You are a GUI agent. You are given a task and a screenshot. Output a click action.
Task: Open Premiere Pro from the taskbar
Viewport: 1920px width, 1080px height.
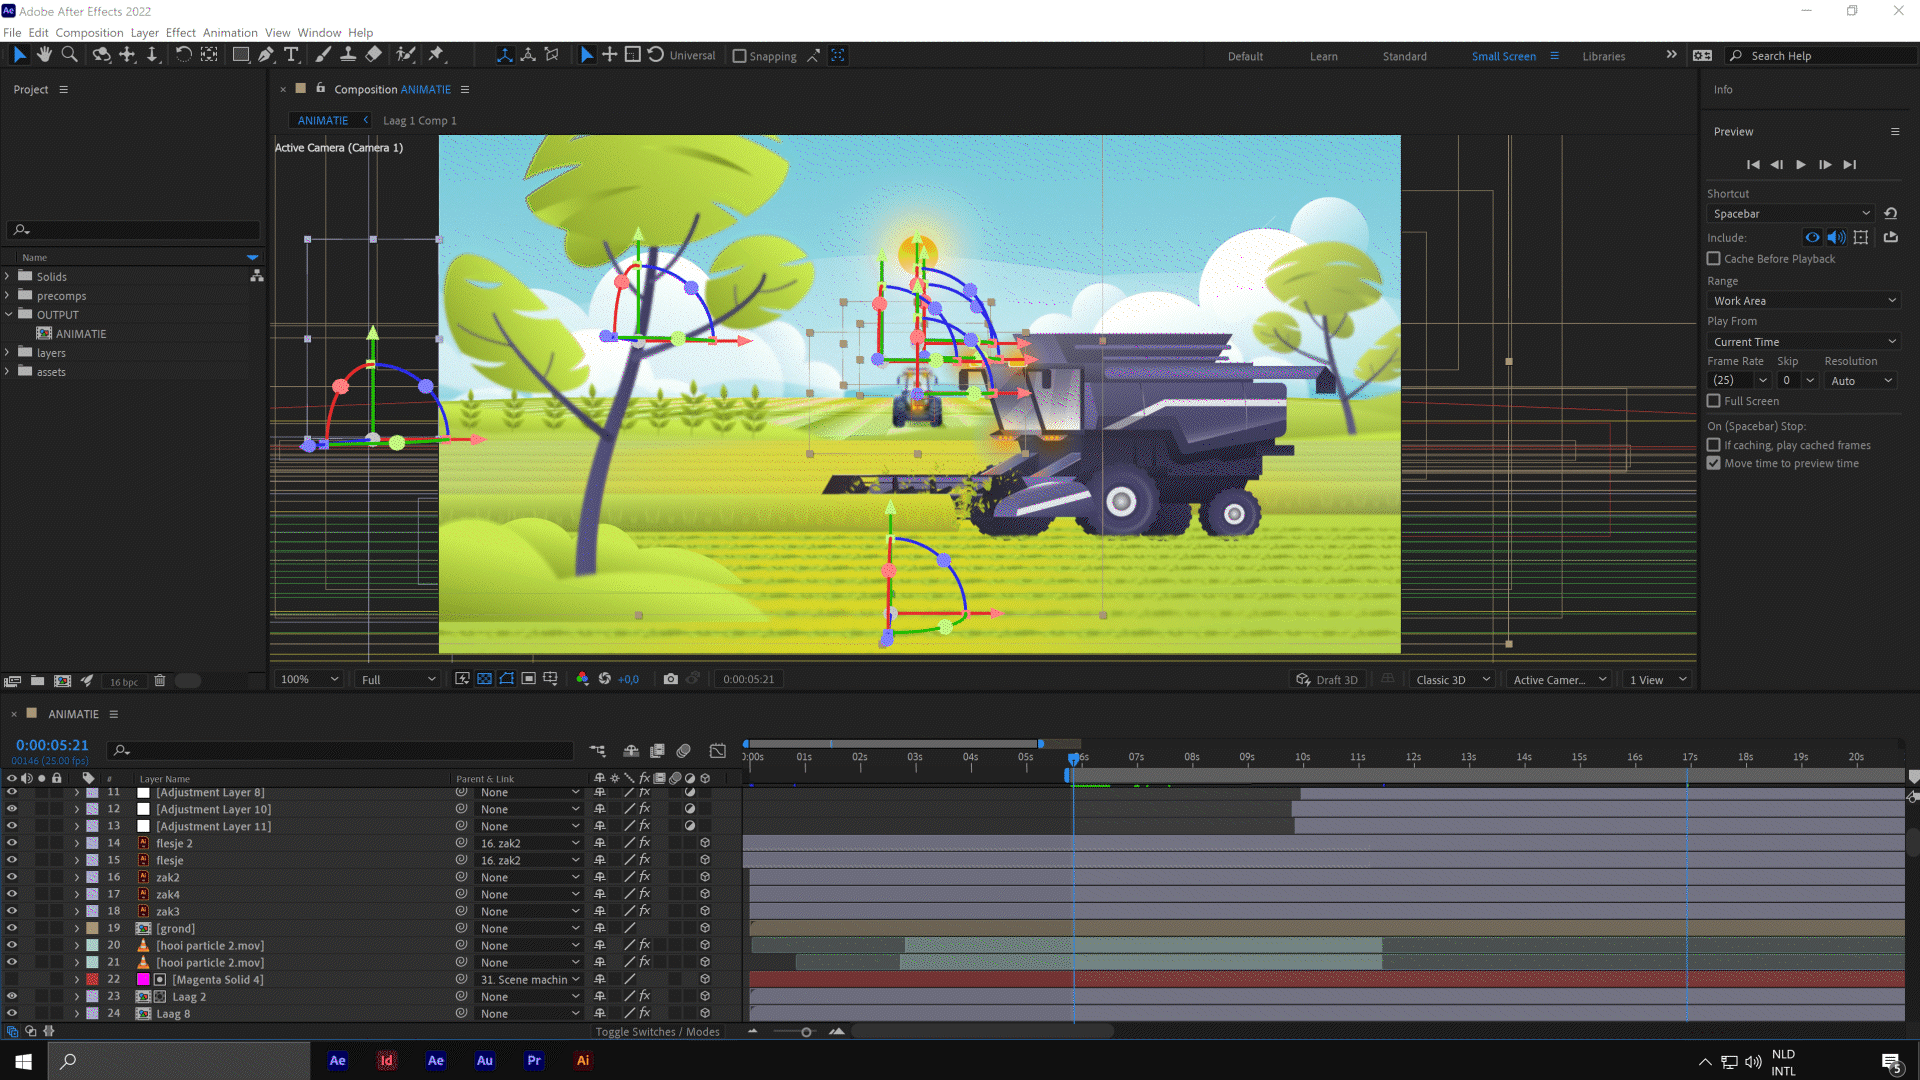(x=534, y=1061)
